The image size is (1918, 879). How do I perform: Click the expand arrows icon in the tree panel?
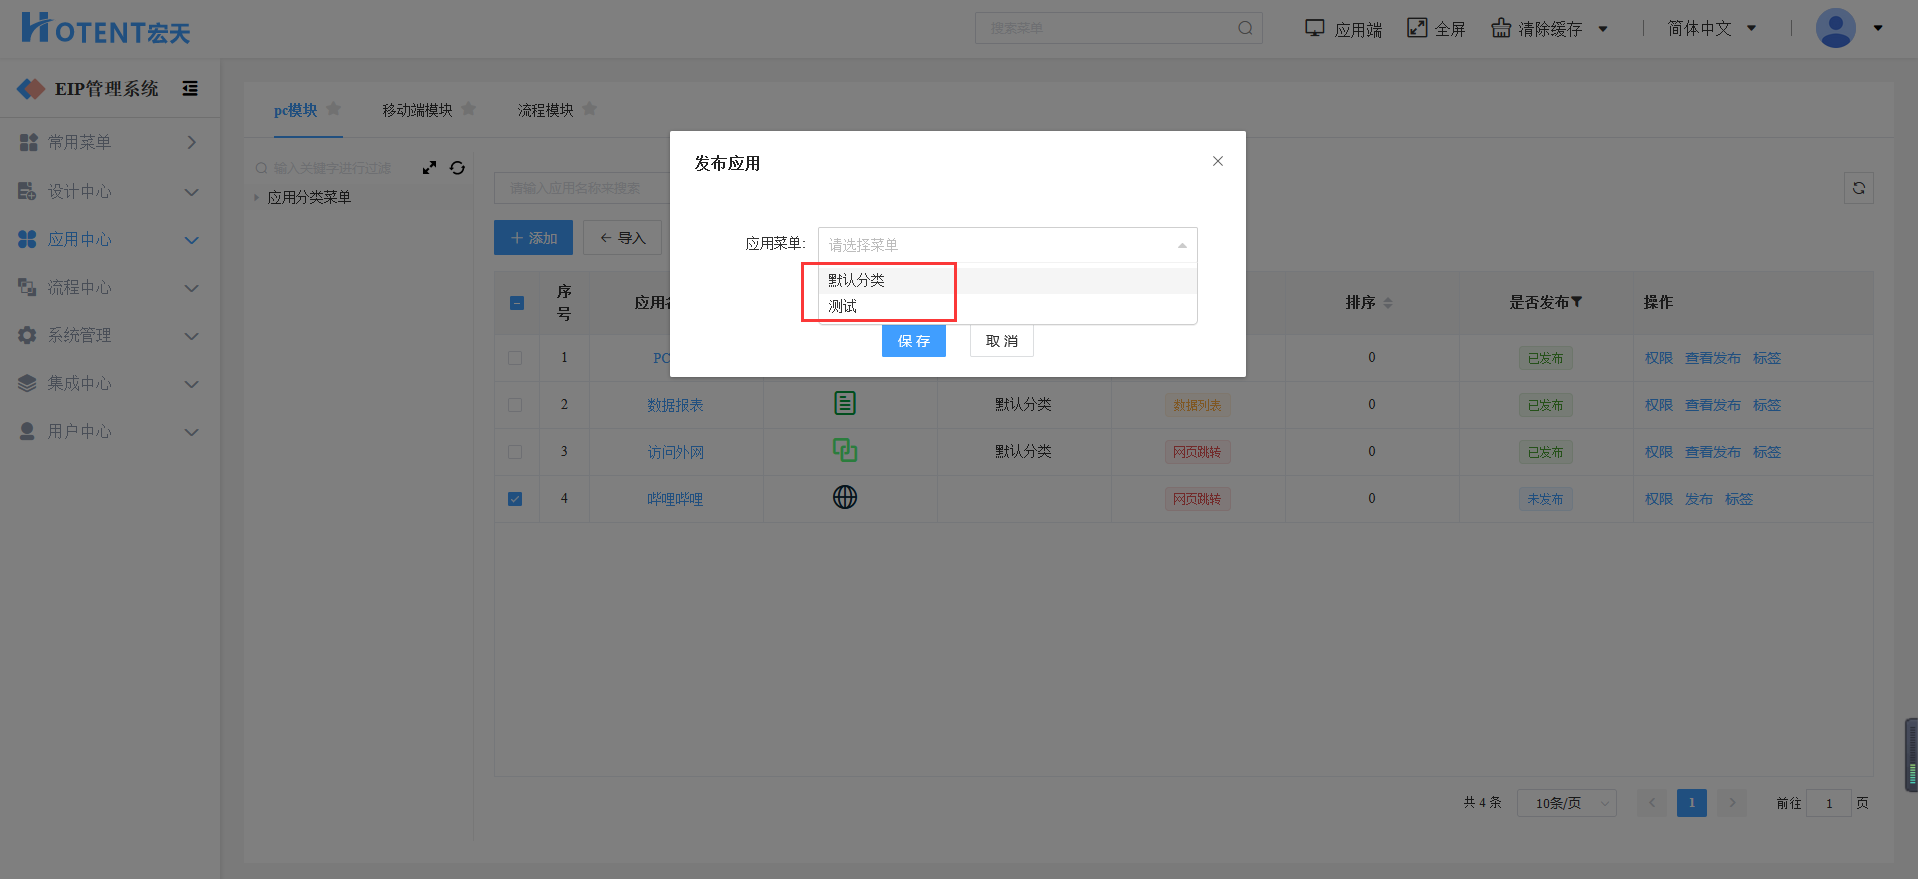[429, 168]
